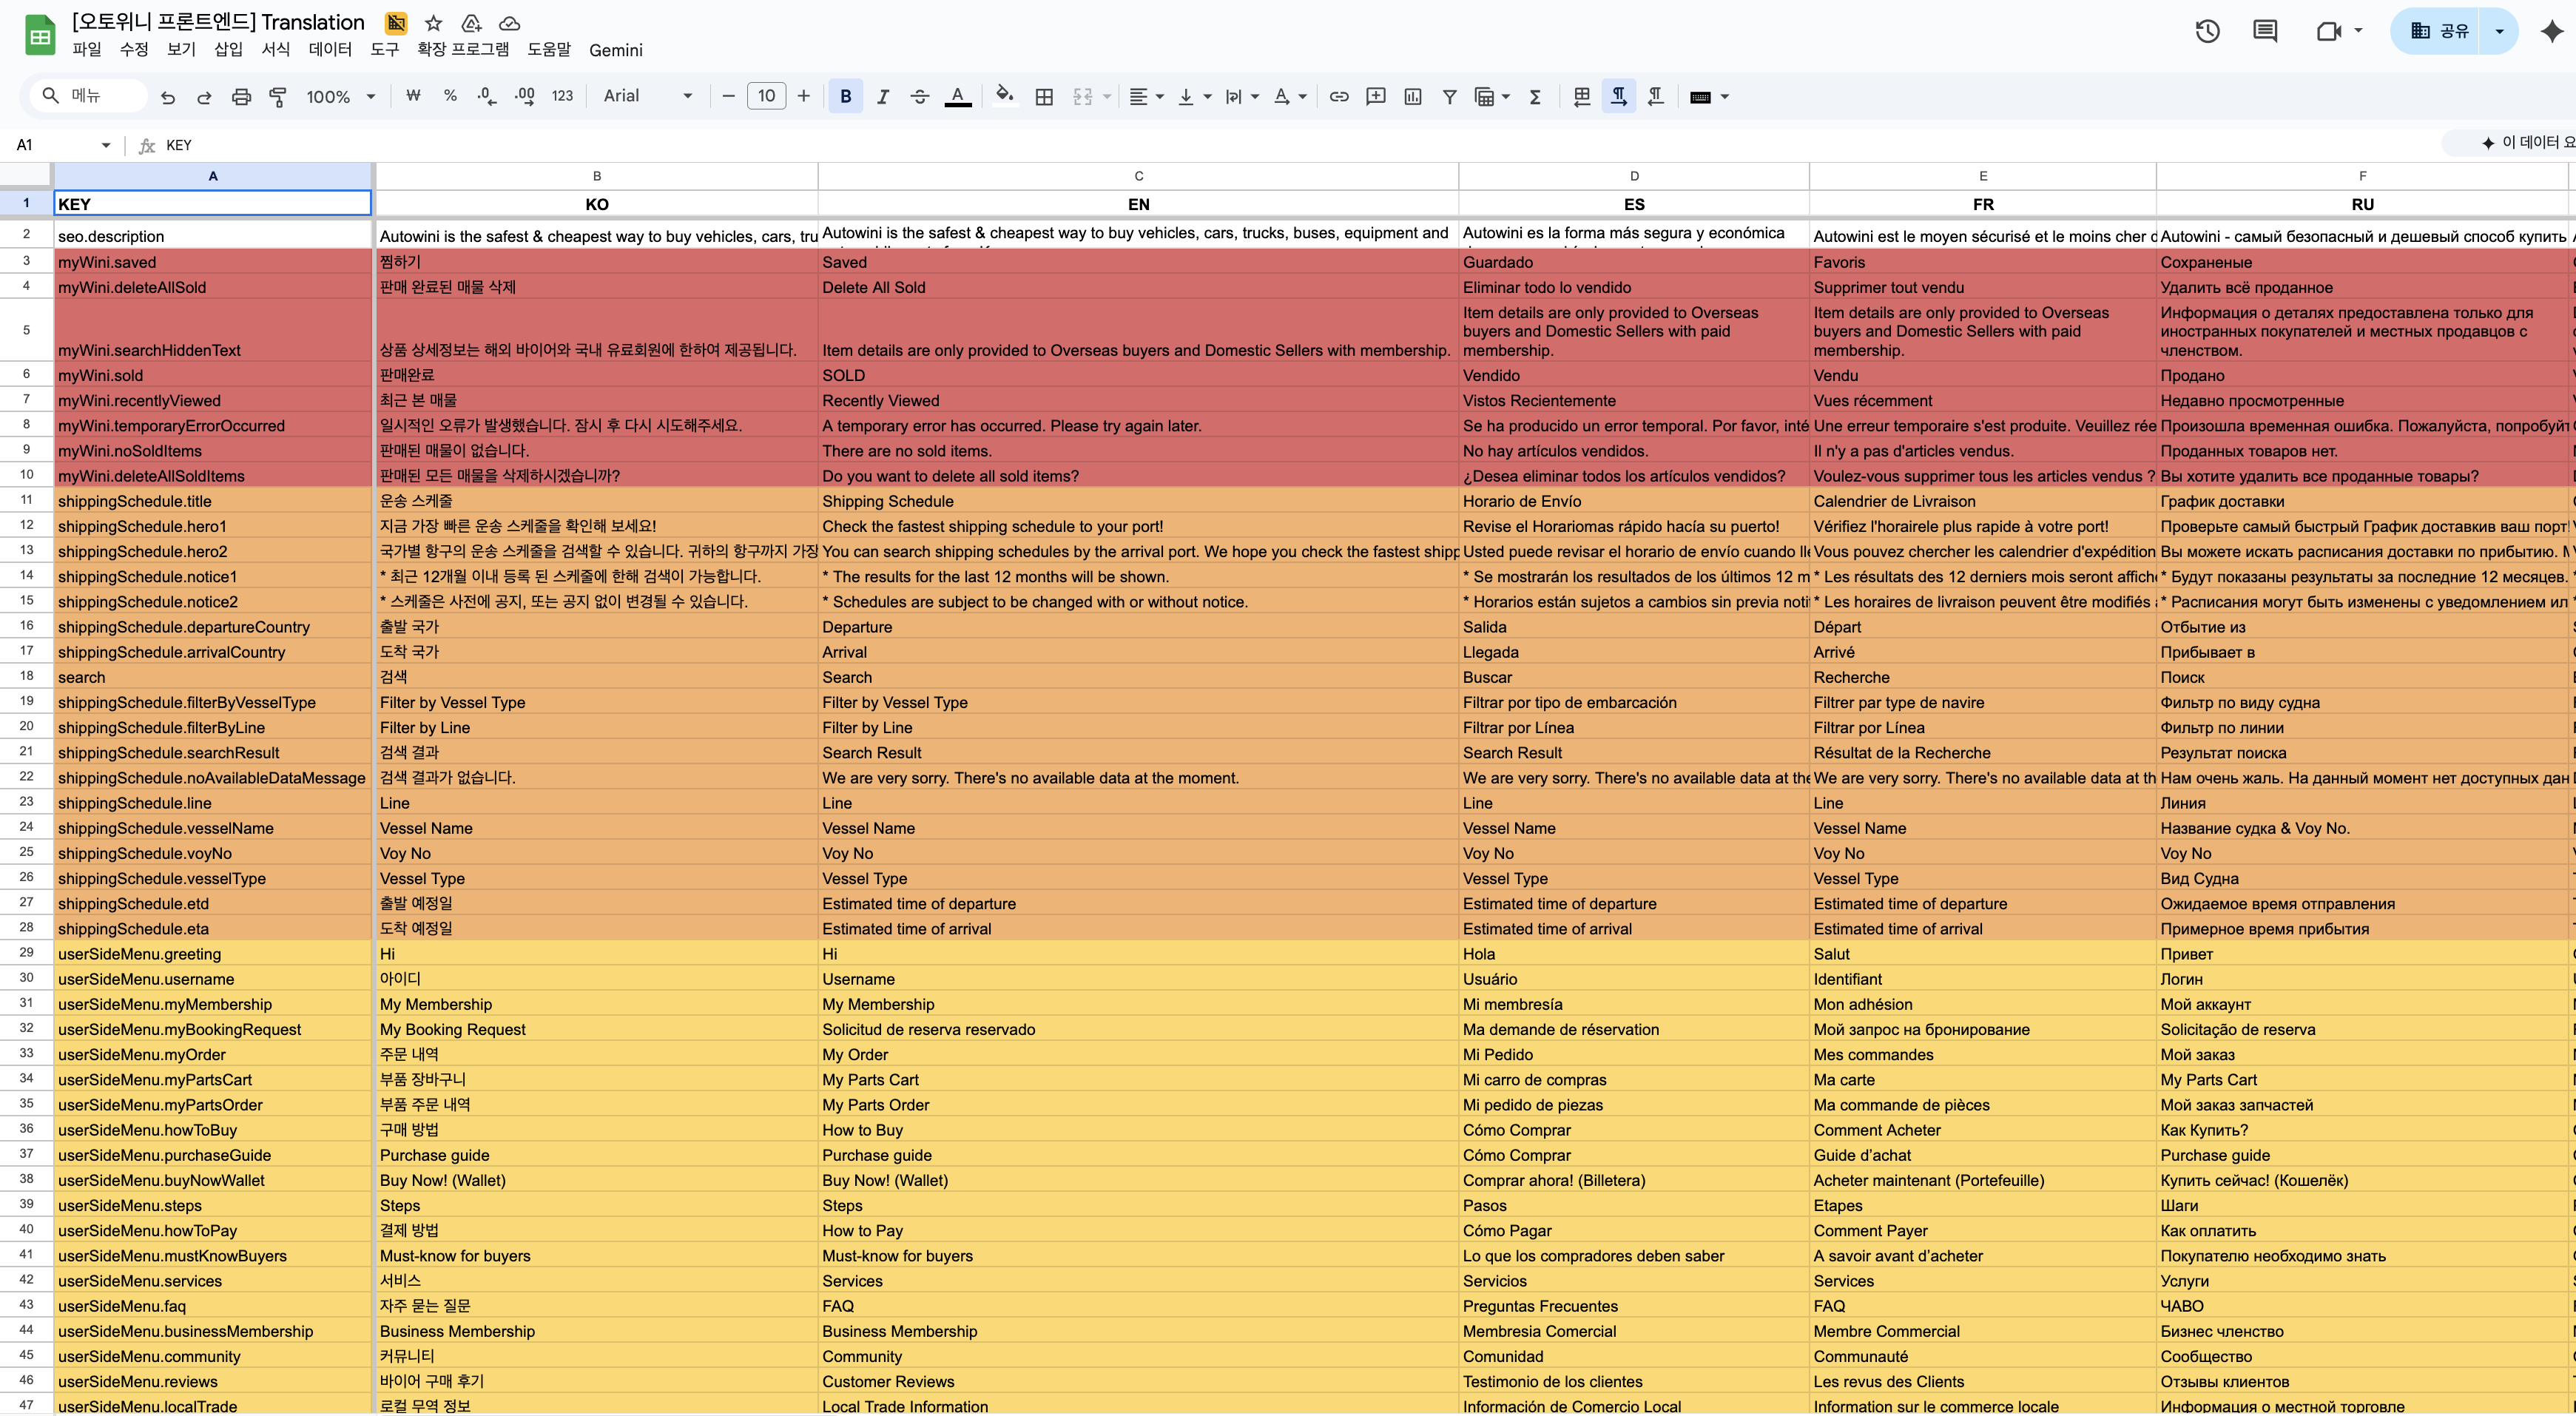
Task: Expand the A1 name box dropdown
Action: [105, 145]
